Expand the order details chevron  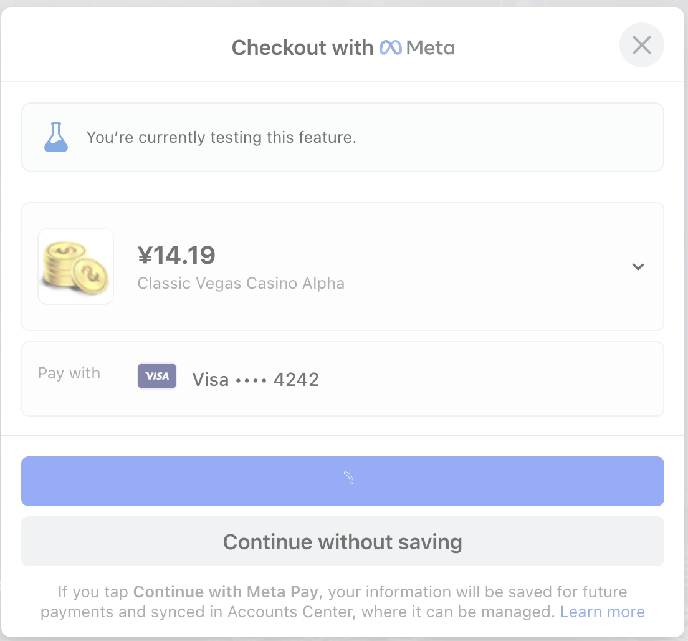click(638, 266)
